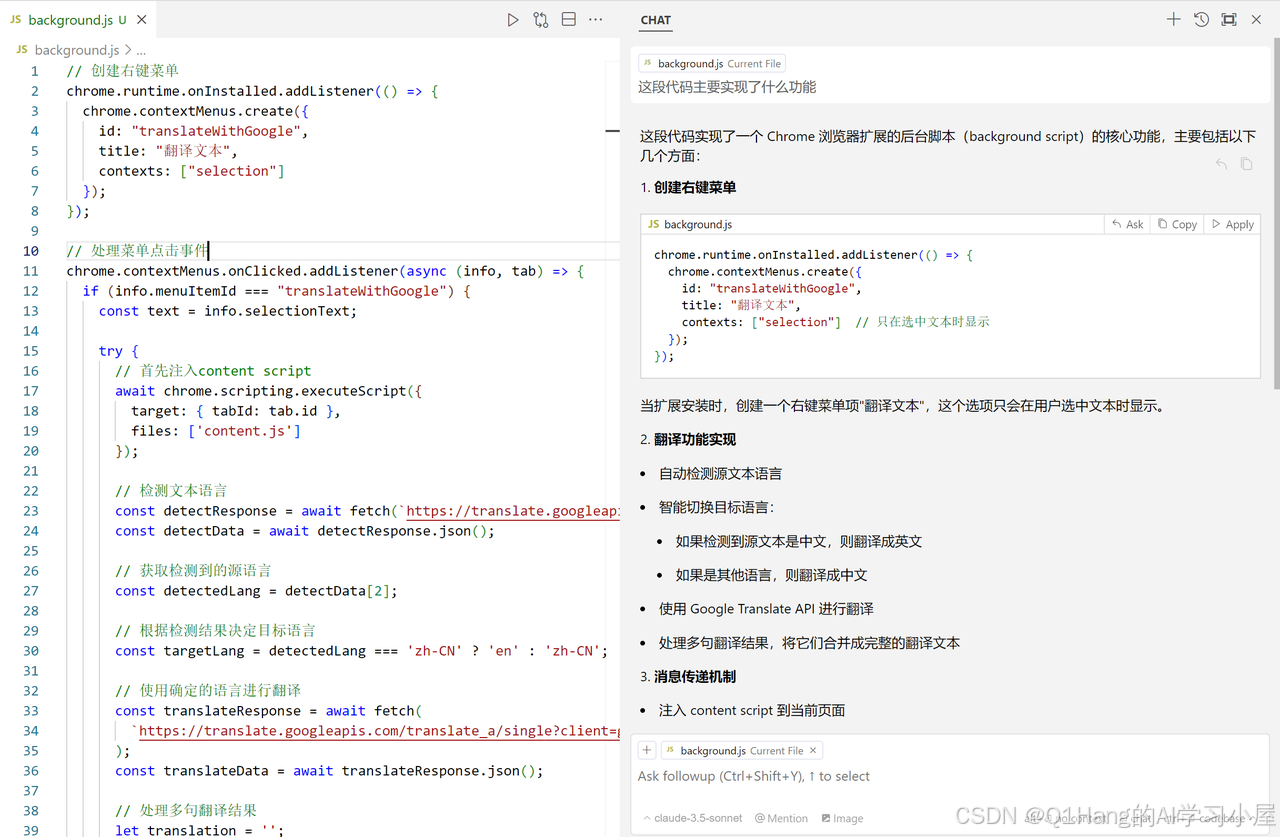Split the editor with the layout icon
Image resolution: width=1280 pixels, height=837 pixels.
click(569, 19)
